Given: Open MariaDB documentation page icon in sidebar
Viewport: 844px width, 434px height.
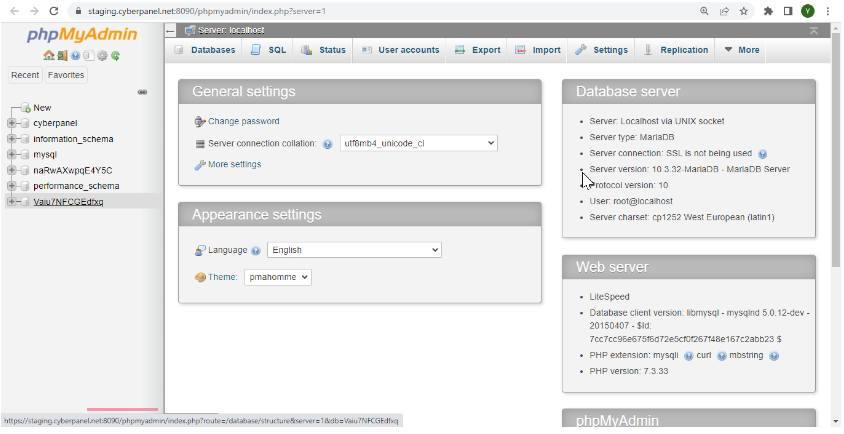Looking at the screenshot, I should coord(89,55).
